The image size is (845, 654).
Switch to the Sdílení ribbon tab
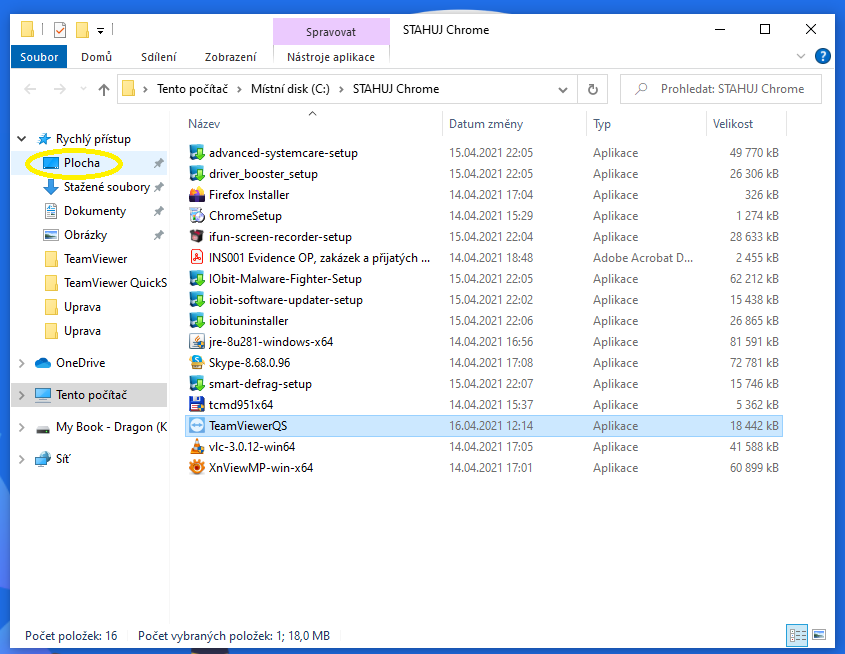[x=158, y=57]
